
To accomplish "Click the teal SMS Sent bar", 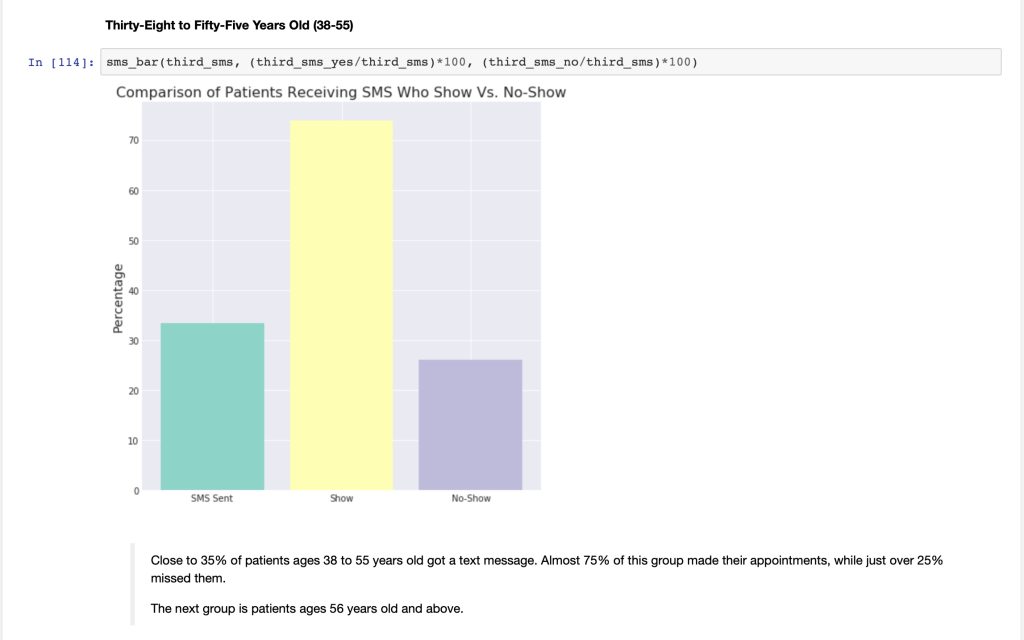I will coord(212,406).
